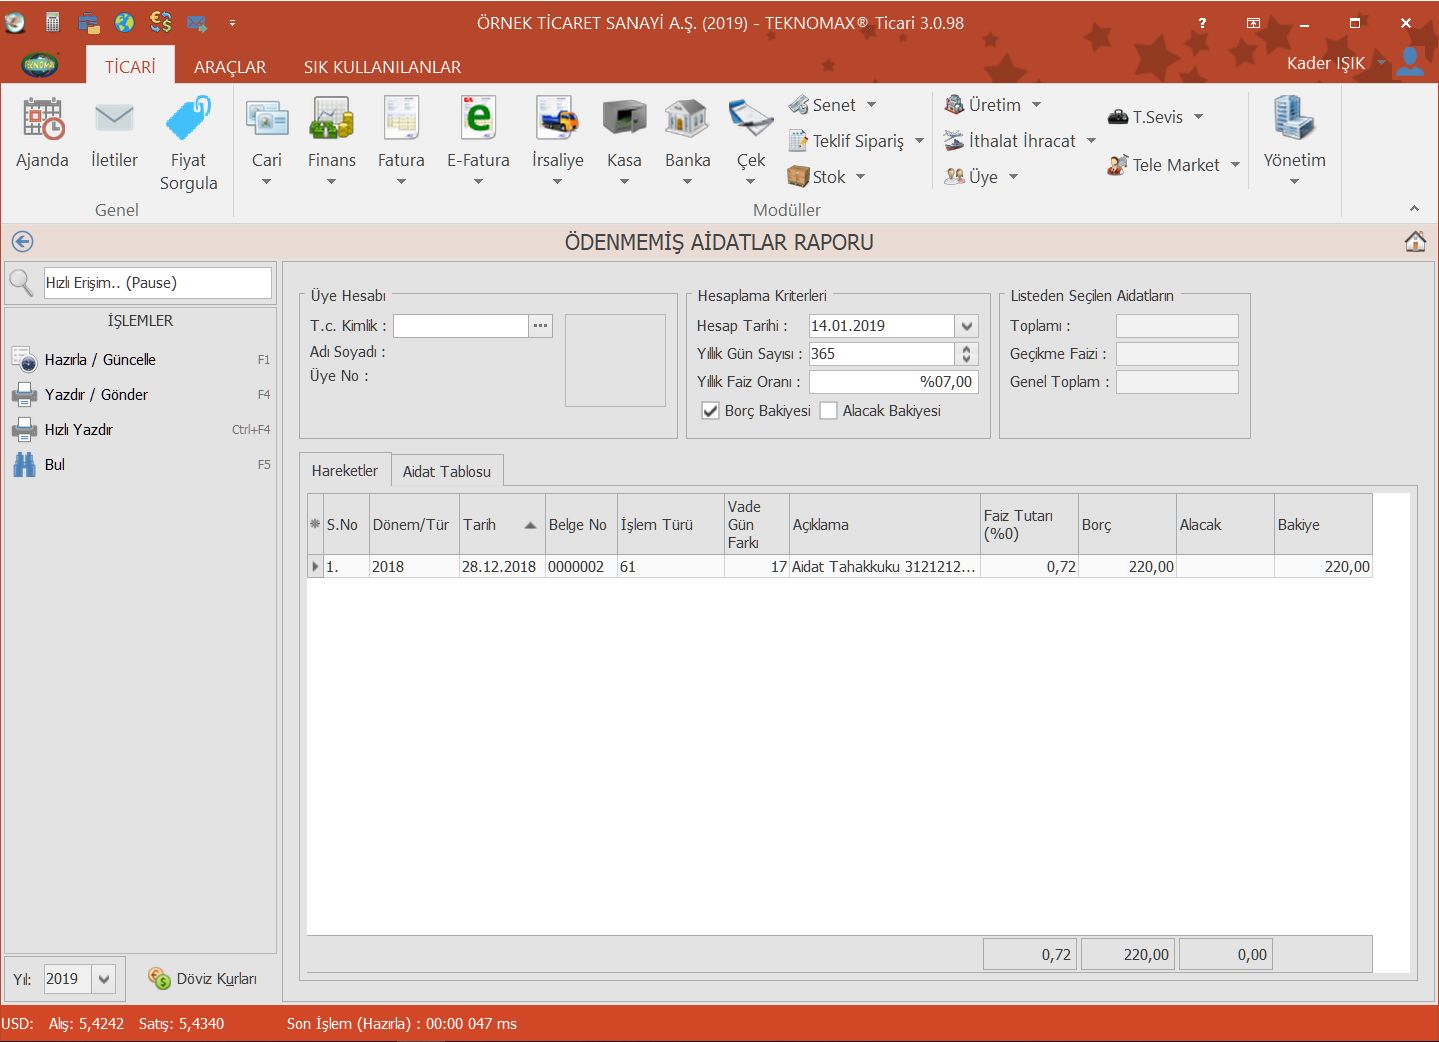Go back using the arrow icon

click(22, 242)
